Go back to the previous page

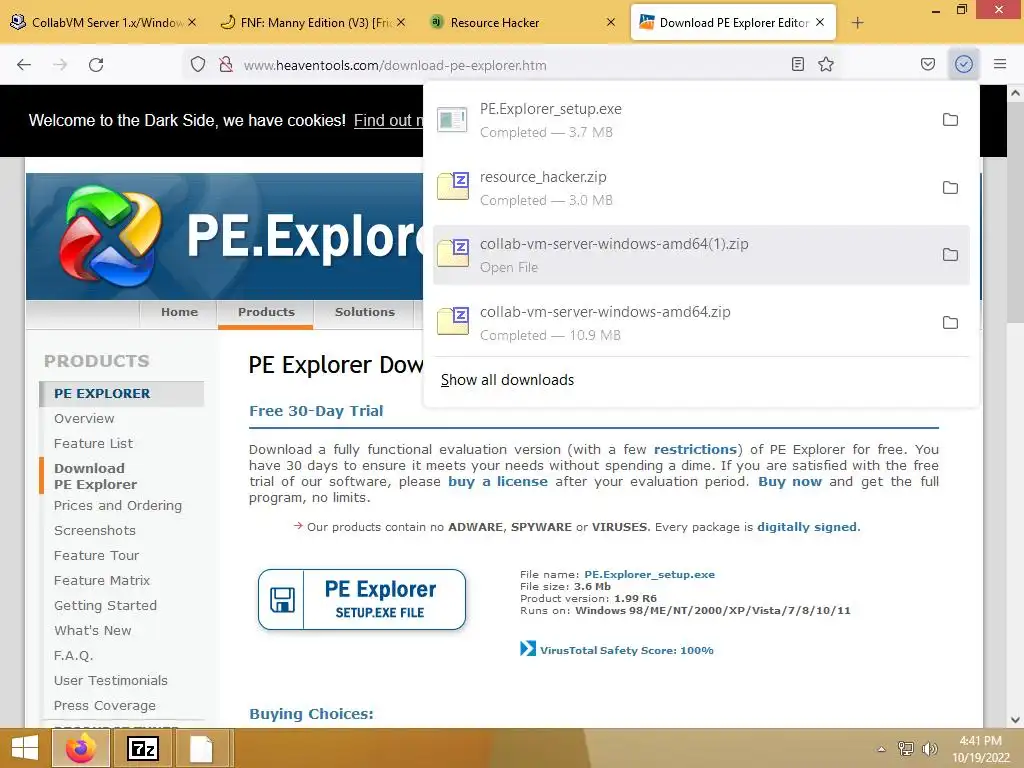pyautogui.click(x=24, y=65)
